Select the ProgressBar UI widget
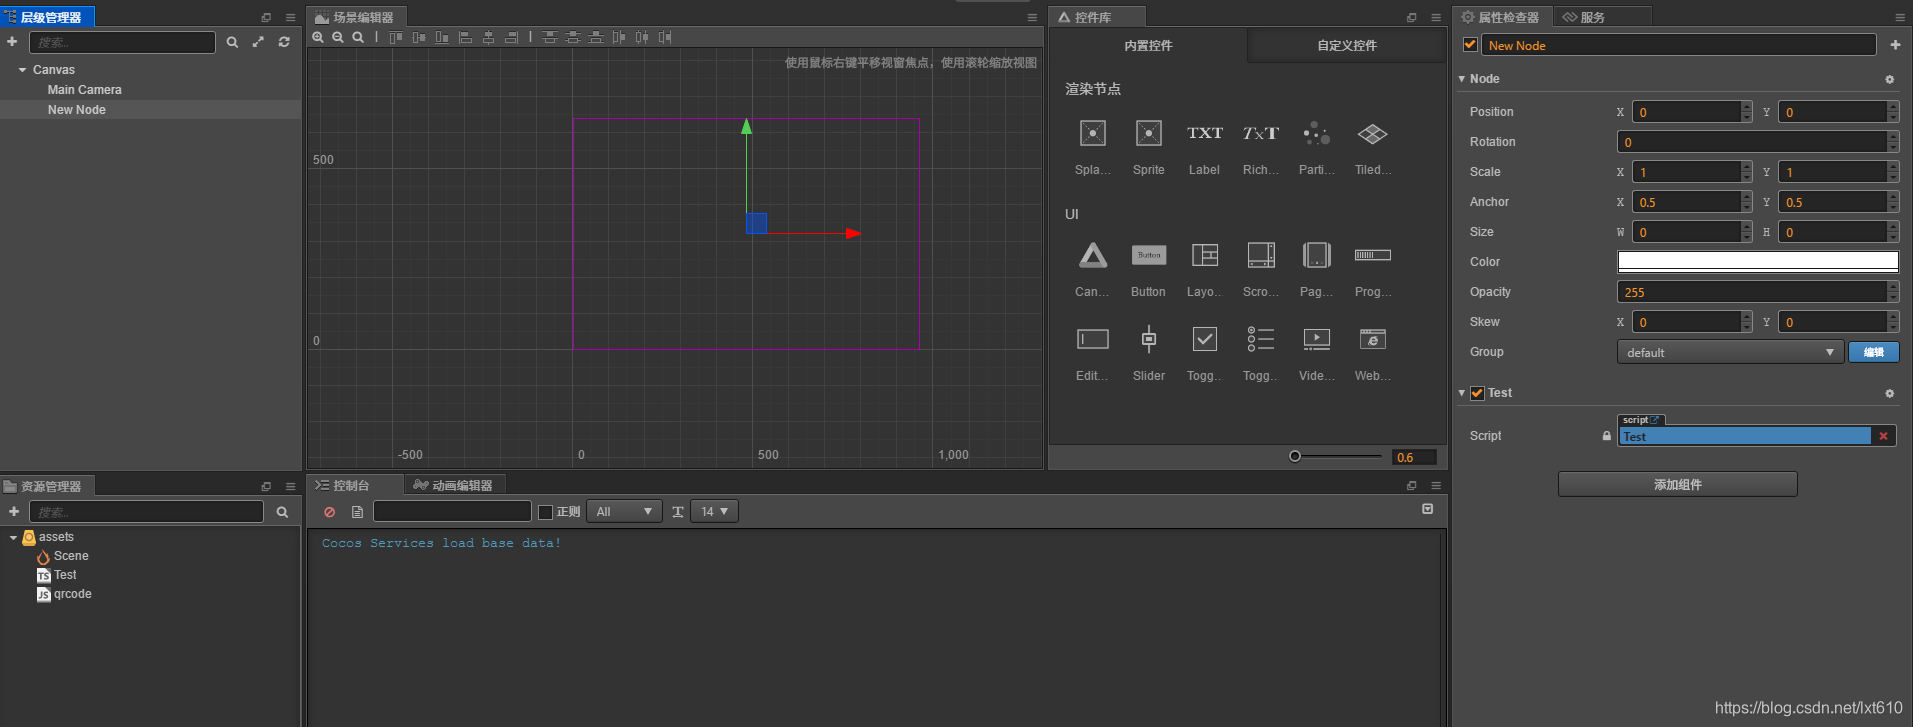 pos(1373,255)
